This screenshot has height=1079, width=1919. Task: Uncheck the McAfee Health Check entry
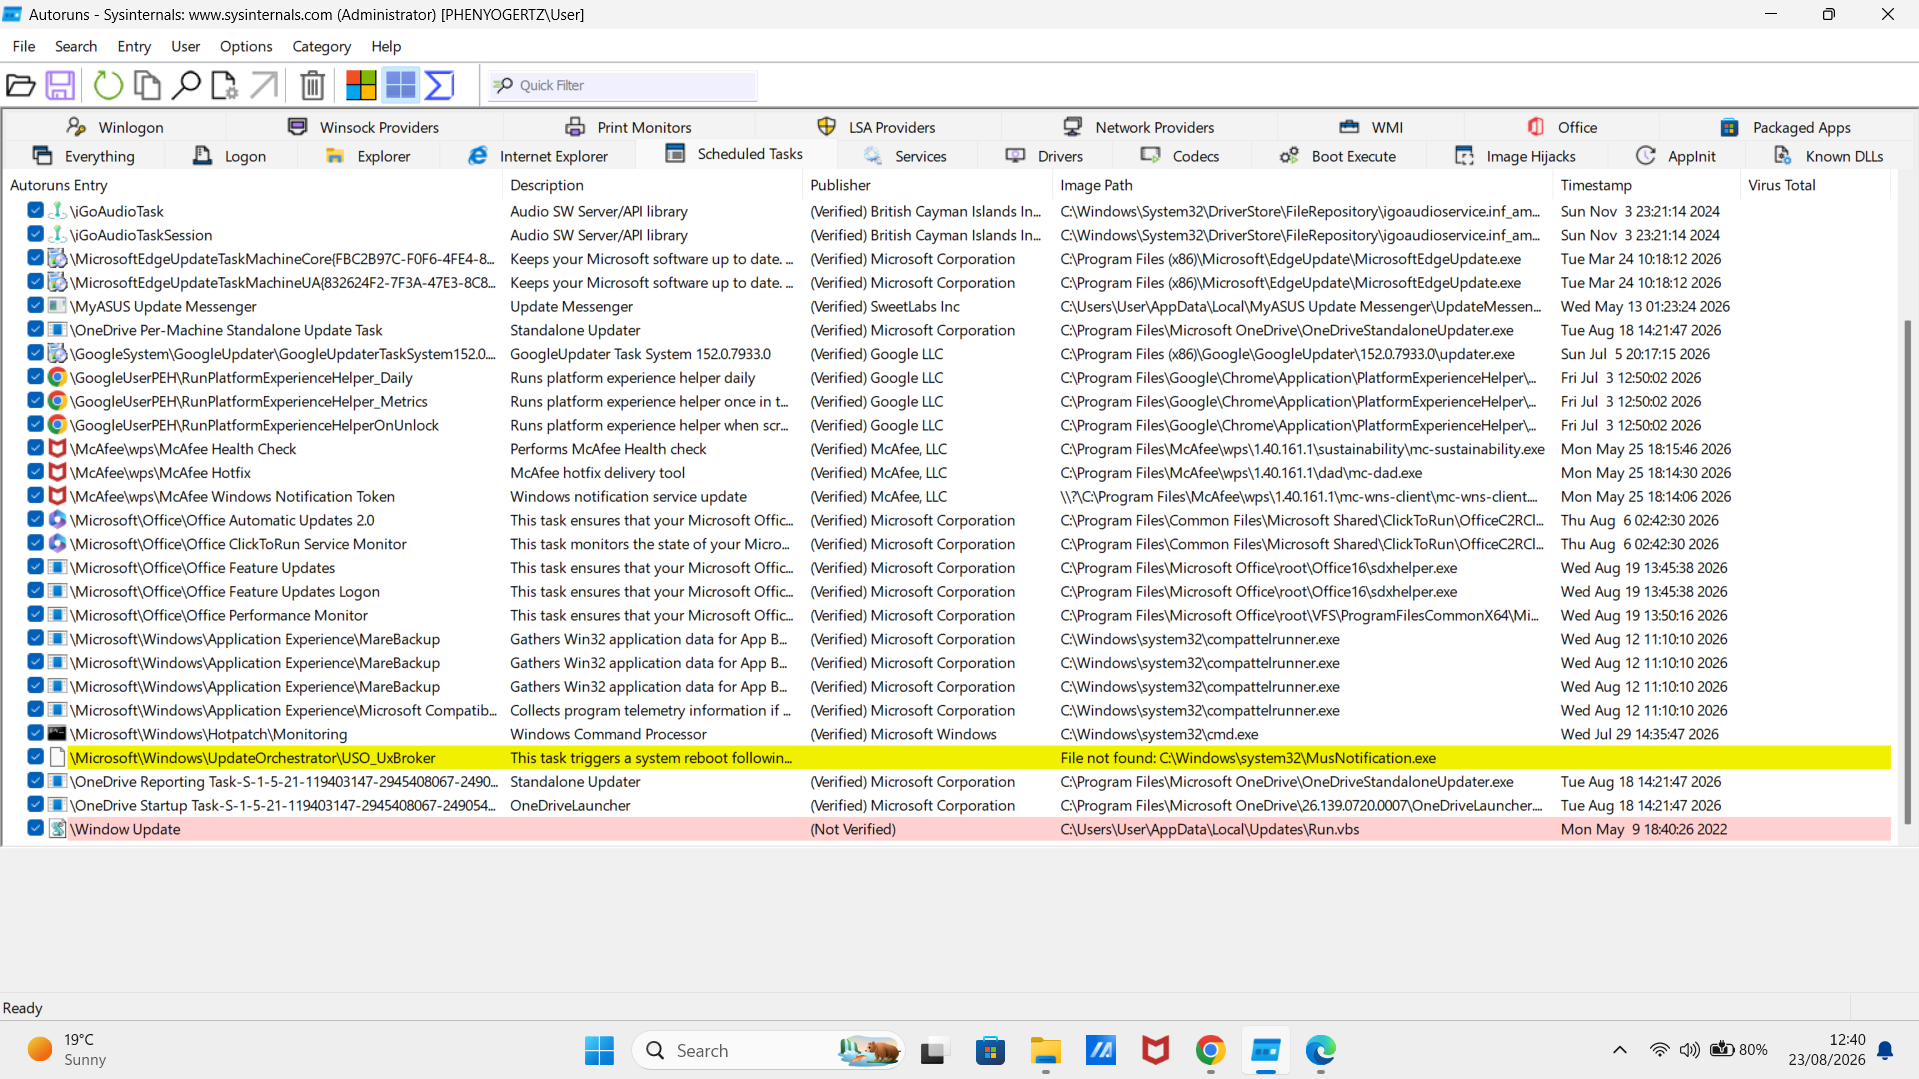pos(35,448)
